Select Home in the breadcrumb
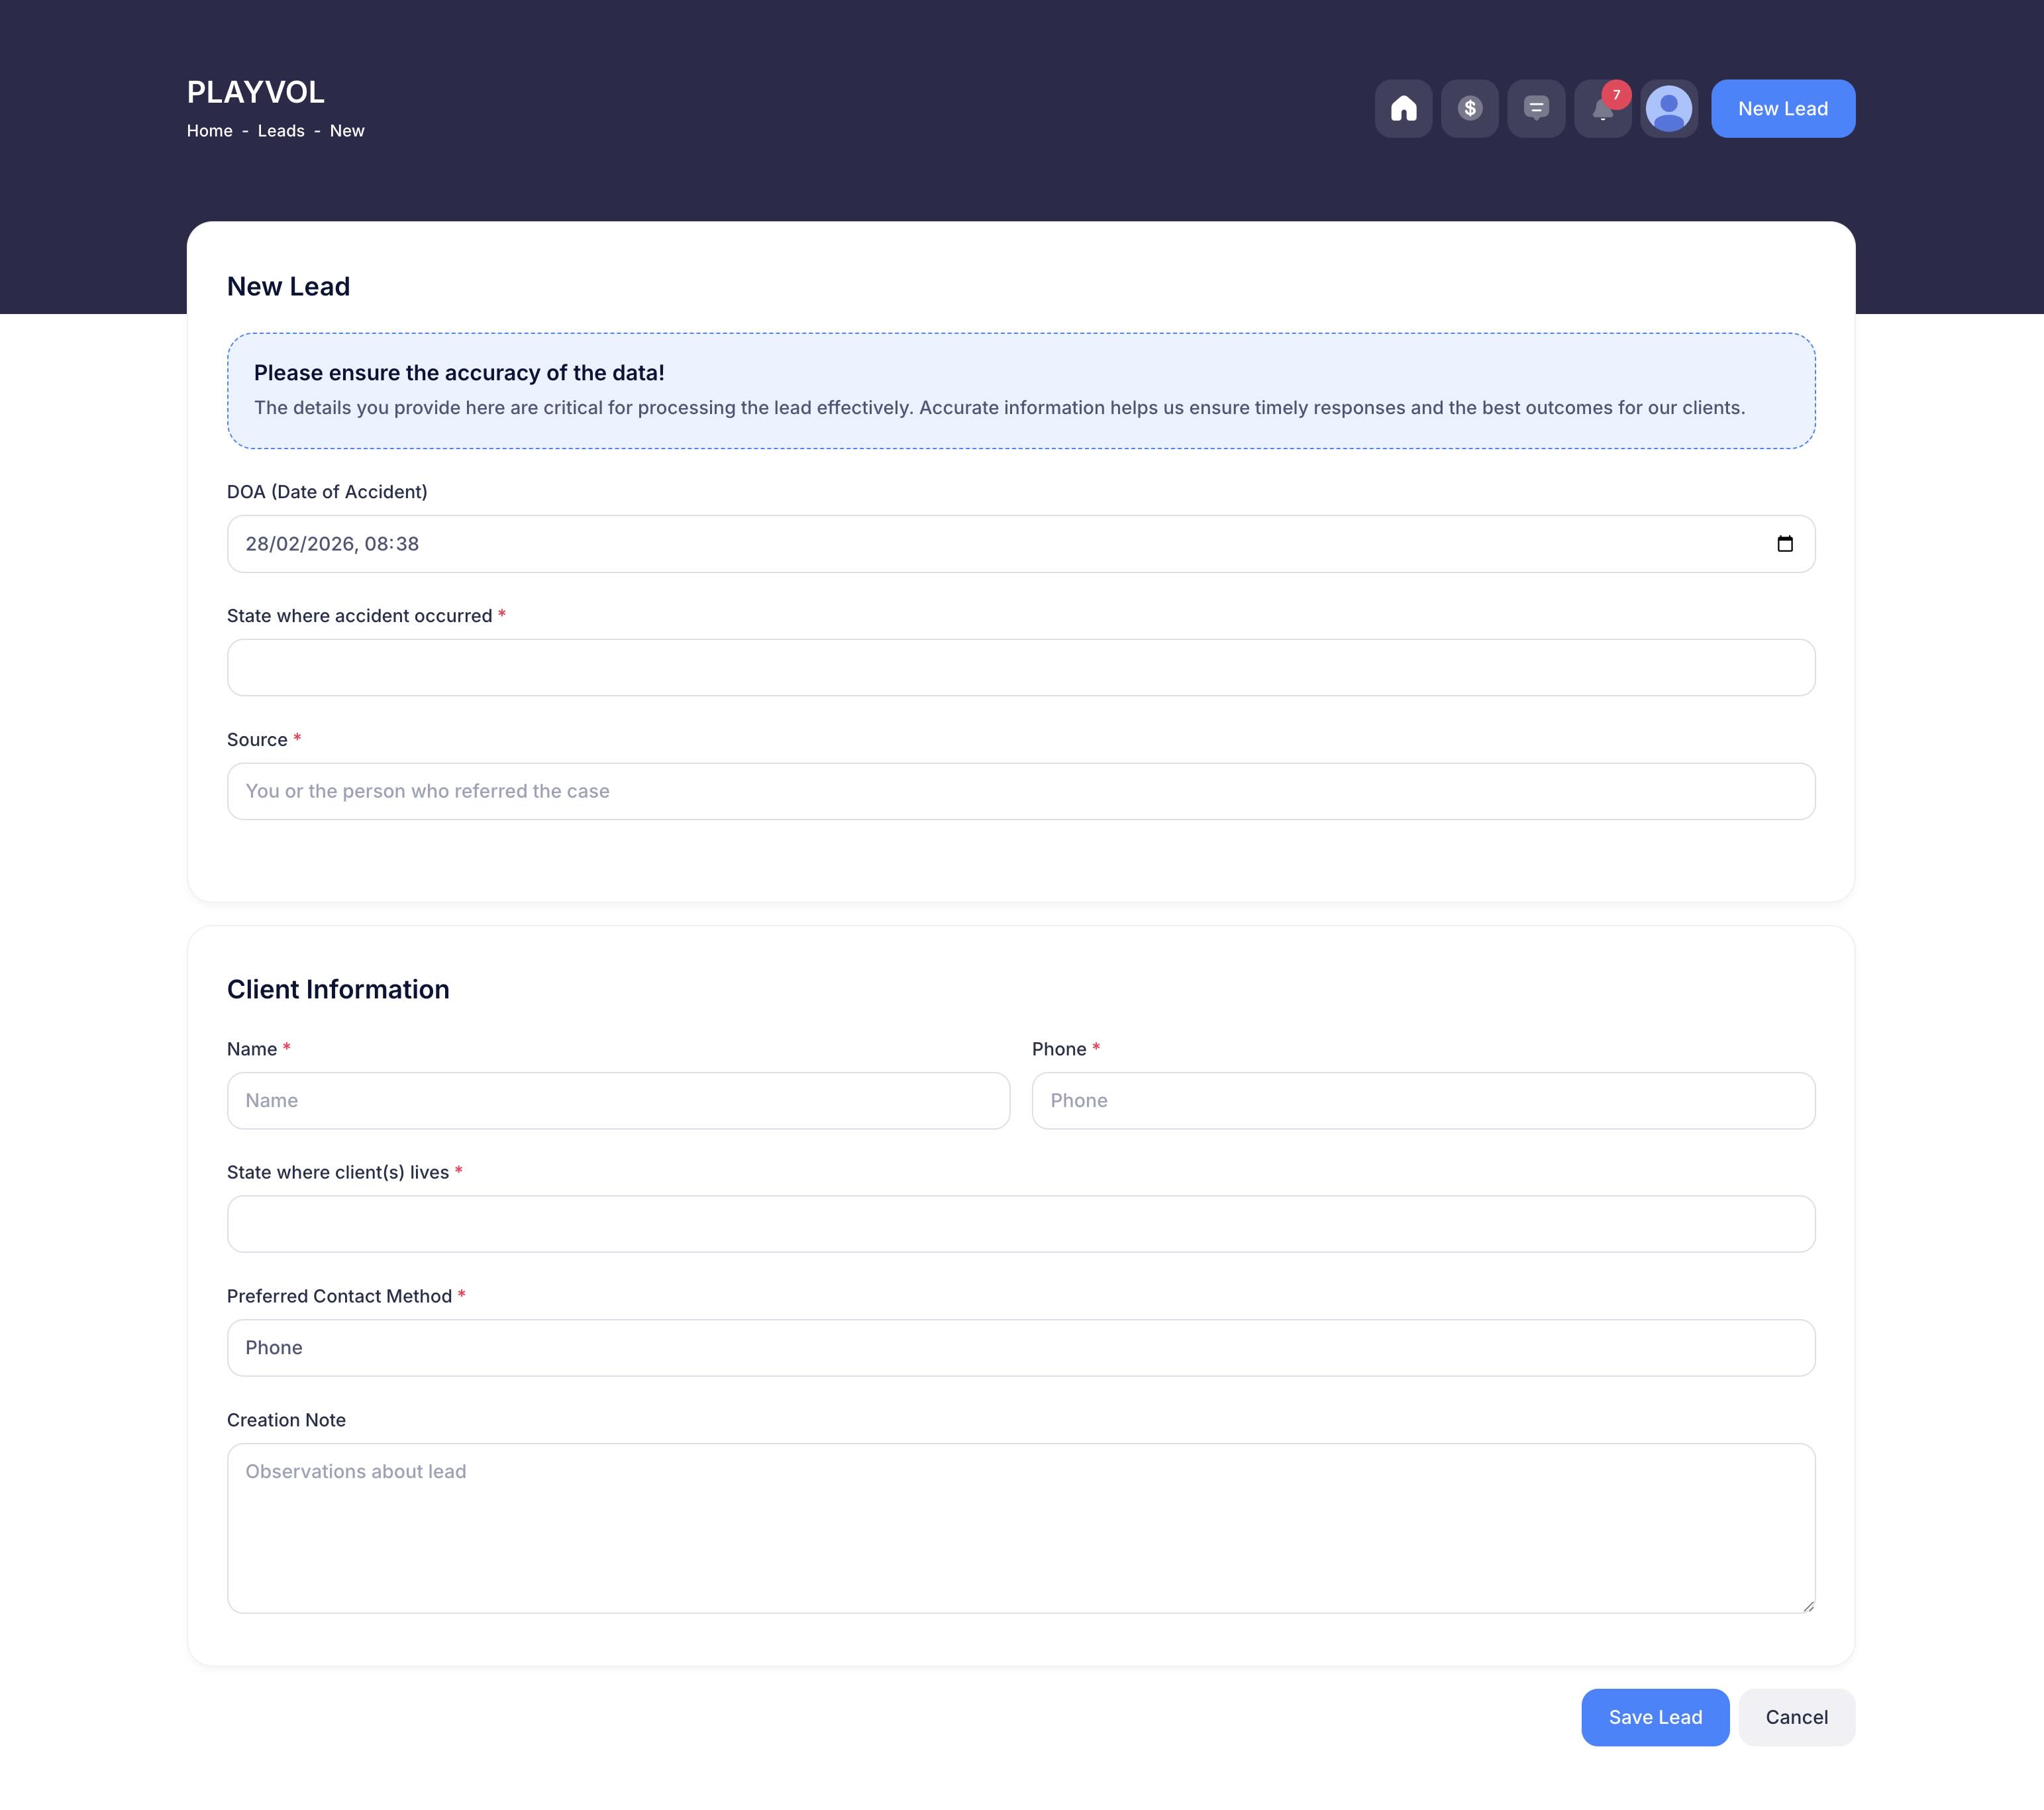The width and height of the screenshot is (2044, 1810). (209, 130)
